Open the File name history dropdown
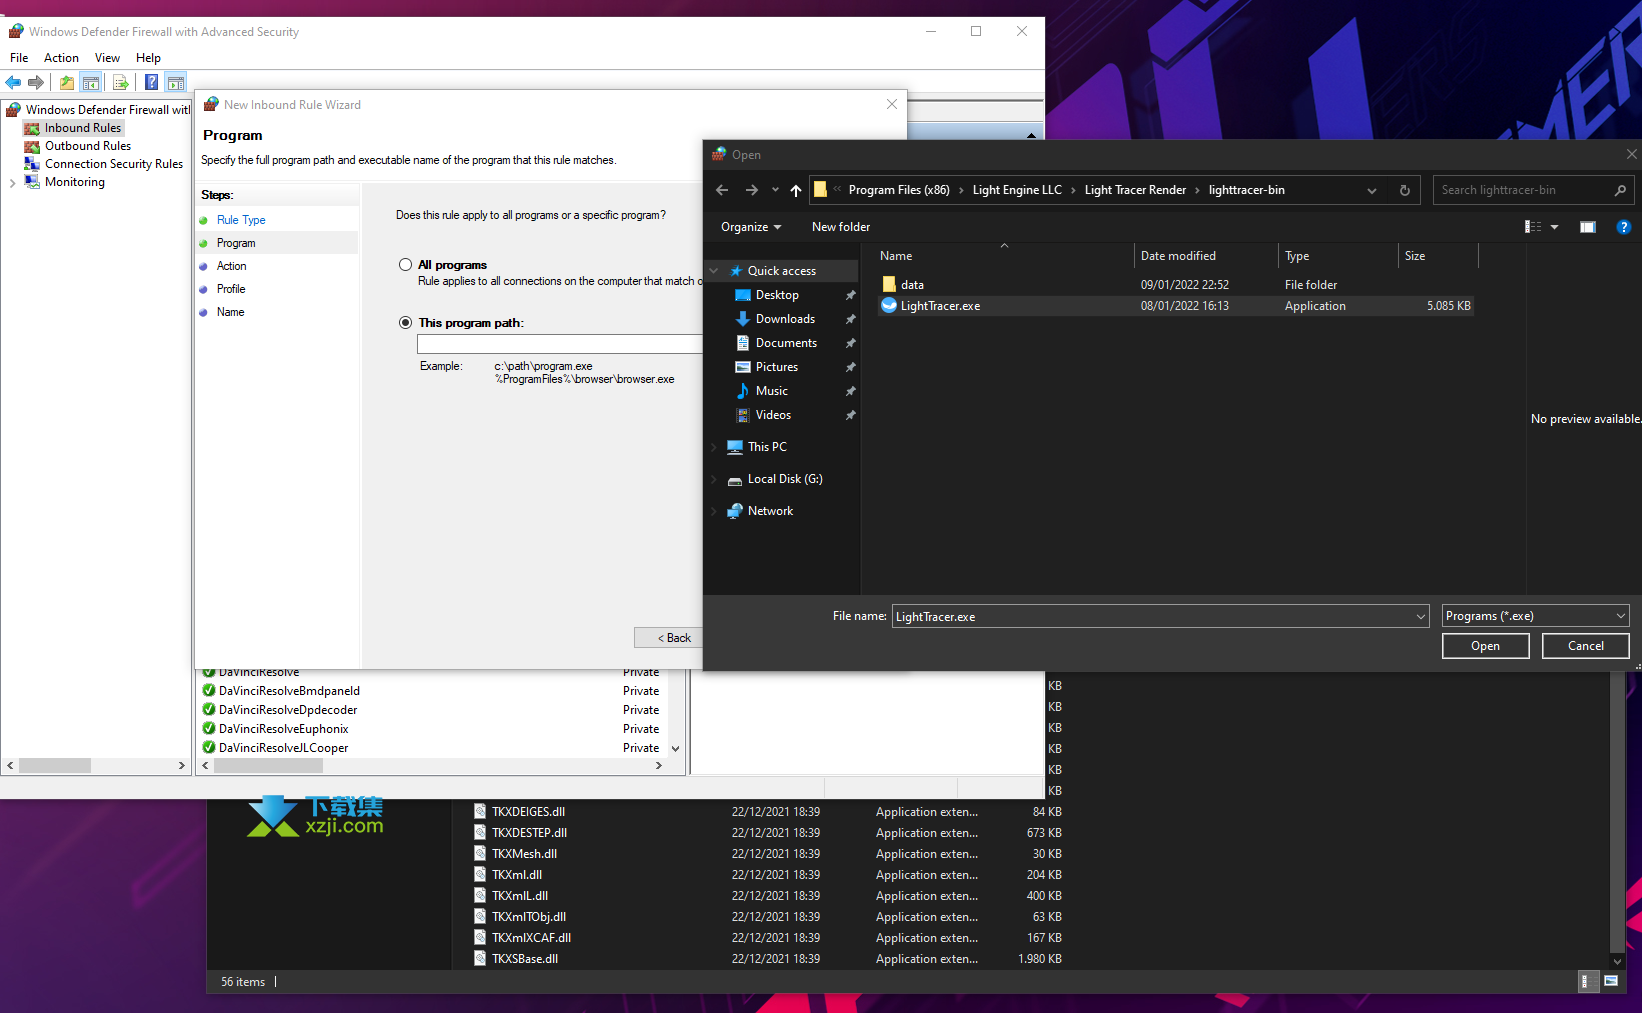1642x1013 pixels. tap(1420, 617)
